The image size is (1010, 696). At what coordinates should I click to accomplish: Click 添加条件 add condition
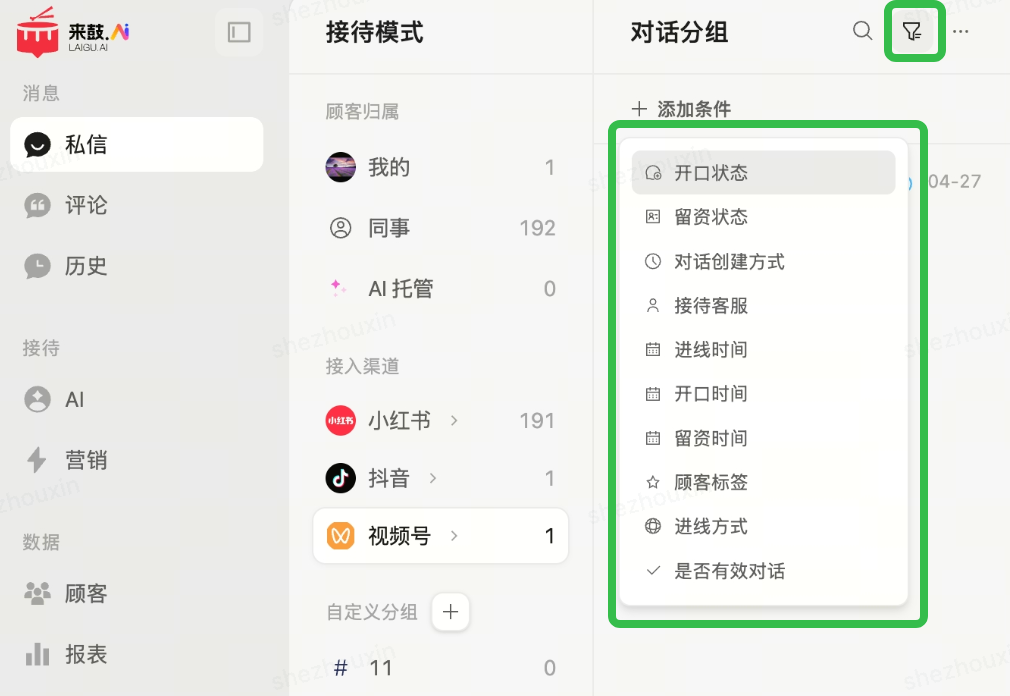[x=682, y=110]
